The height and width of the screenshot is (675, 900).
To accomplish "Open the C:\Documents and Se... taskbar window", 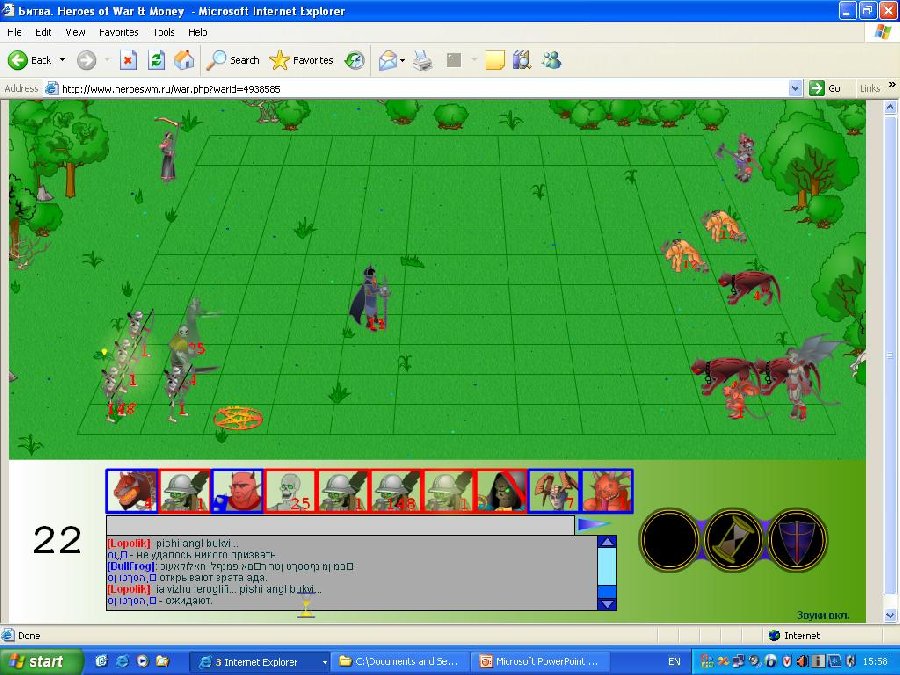I will (400, 662).
